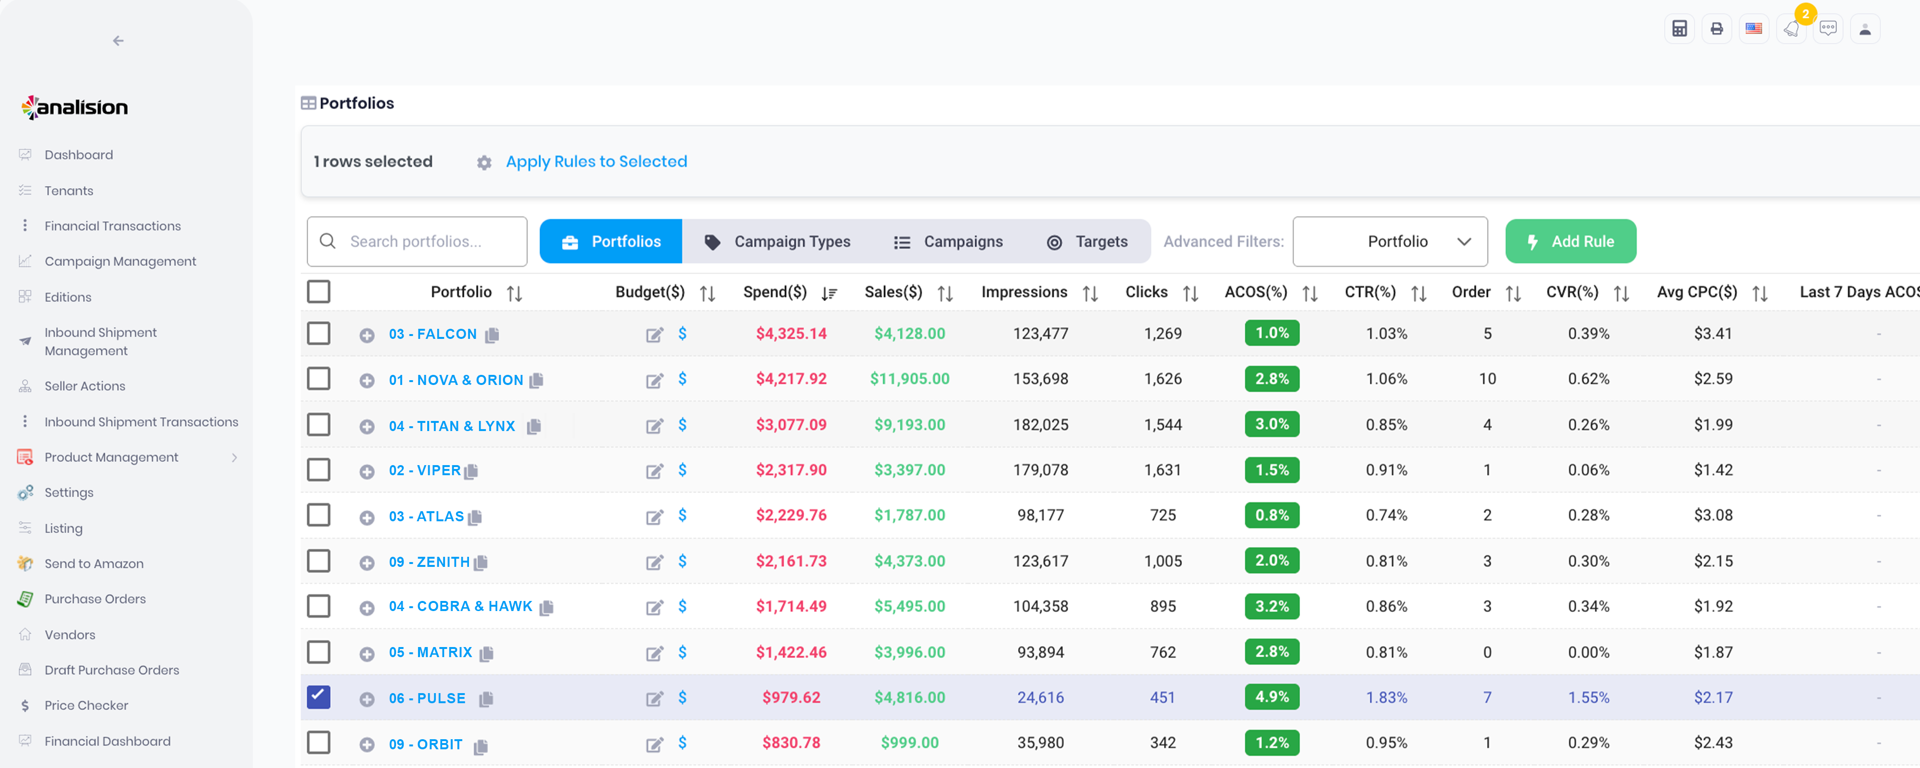This screenshot has height=768, width=1920.
Task: Open the user profile icon
Action: pos(1865,29)
